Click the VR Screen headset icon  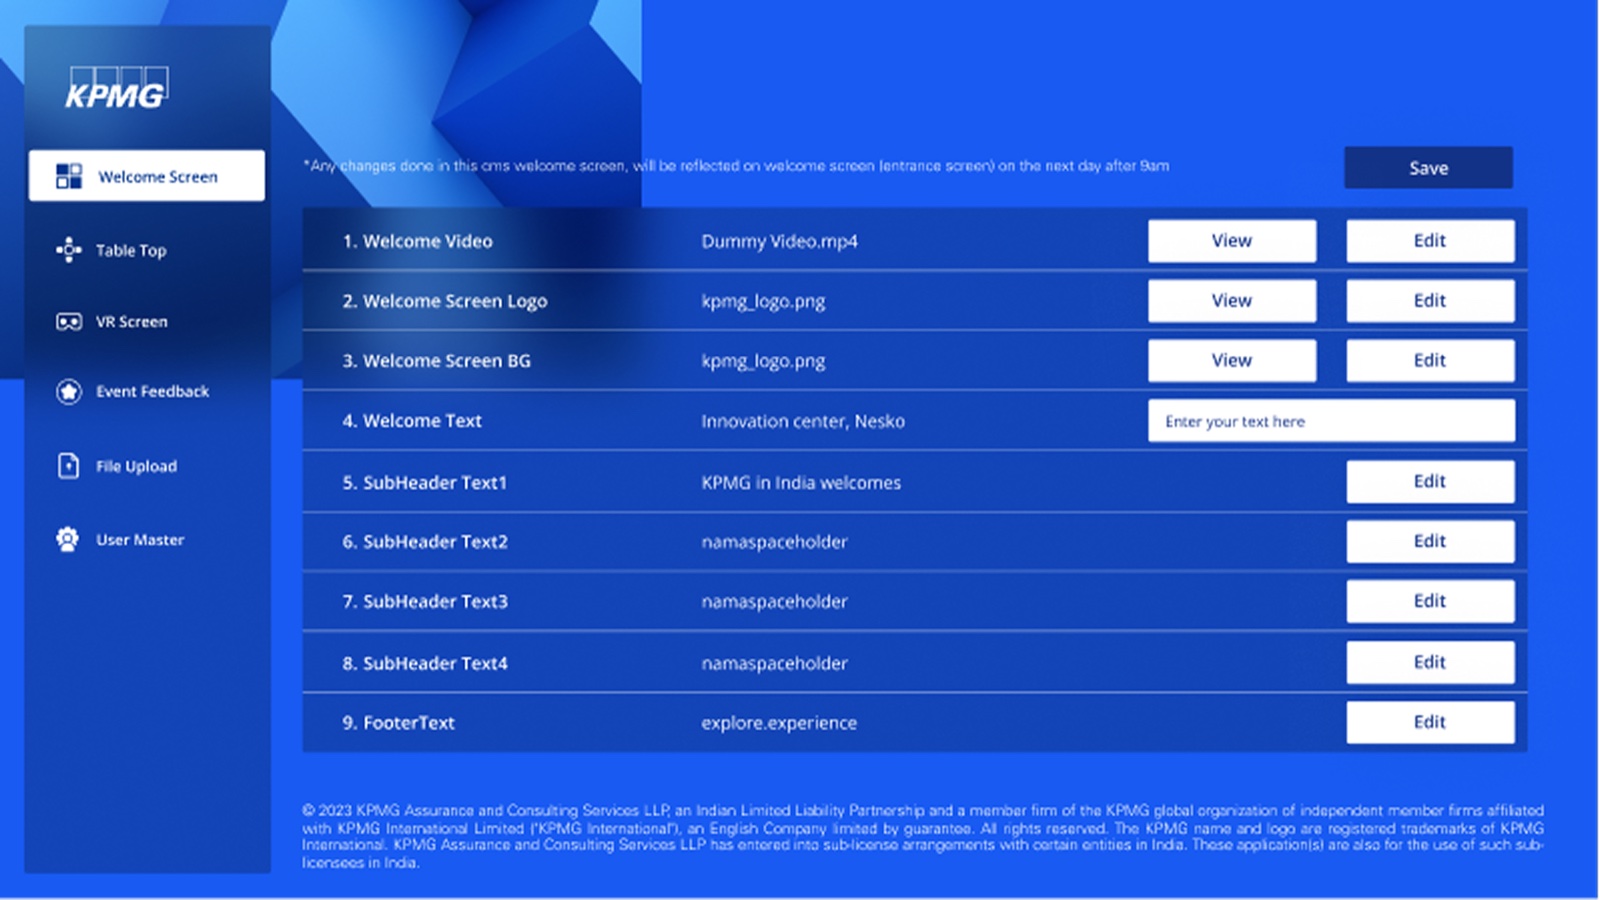(68, 322)
